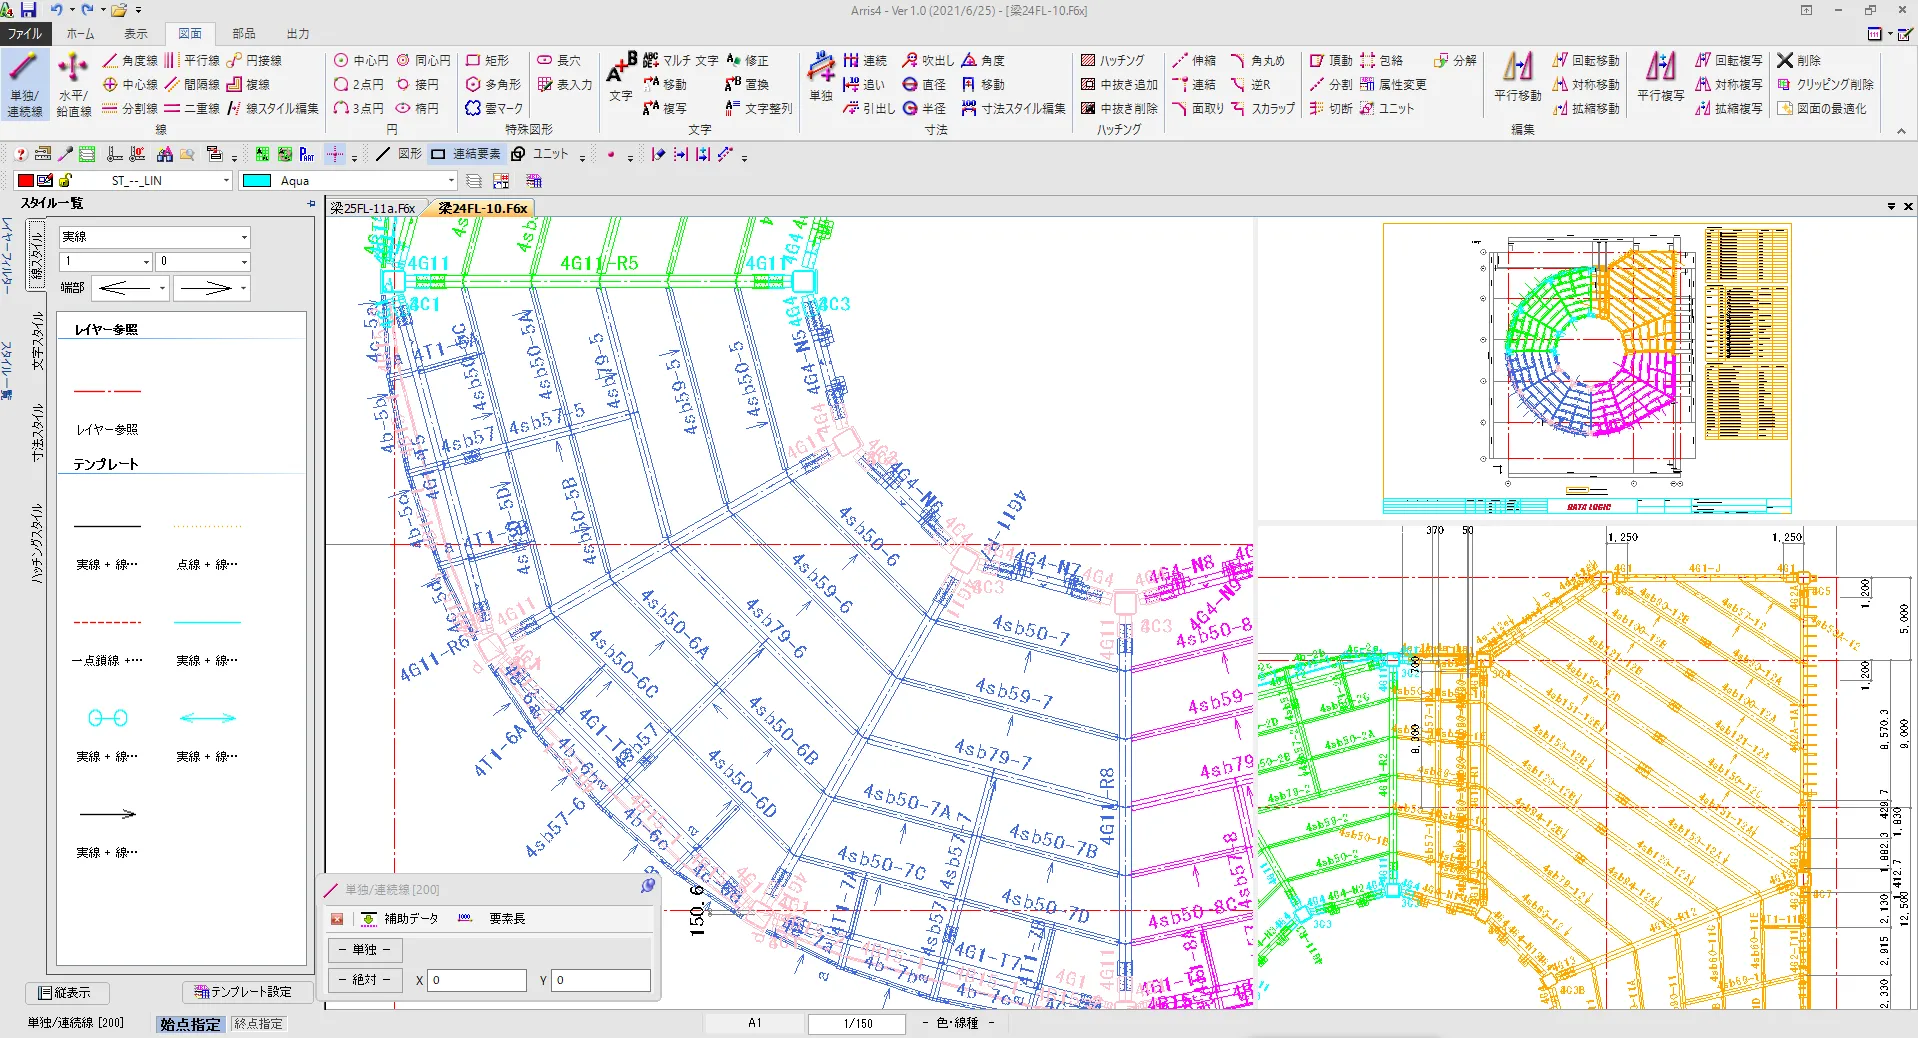Viewport: 1918px width, 1038px height.
Task: Choose the 楕円 ellipse tool
Action: 418,109
